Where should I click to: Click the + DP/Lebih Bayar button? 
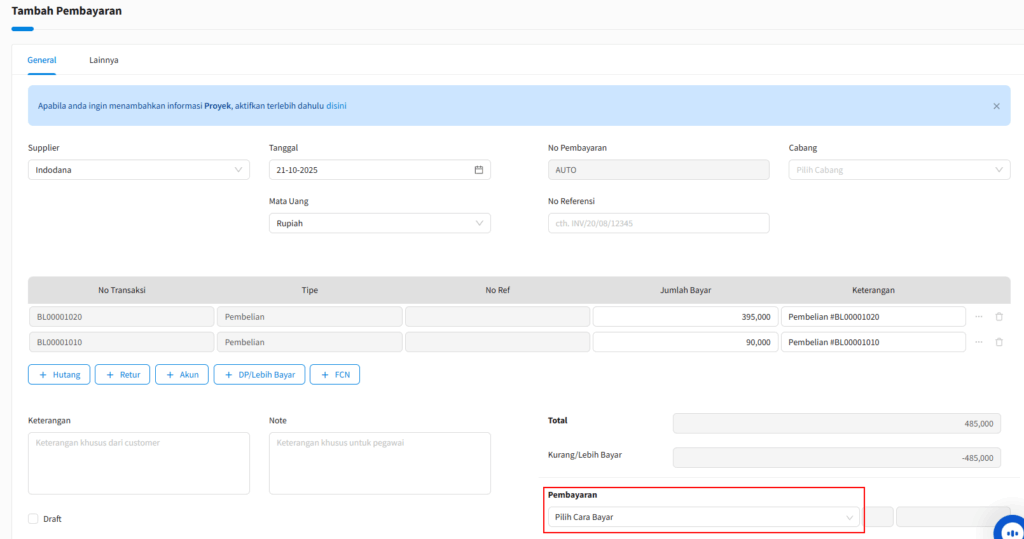[259, 375]
